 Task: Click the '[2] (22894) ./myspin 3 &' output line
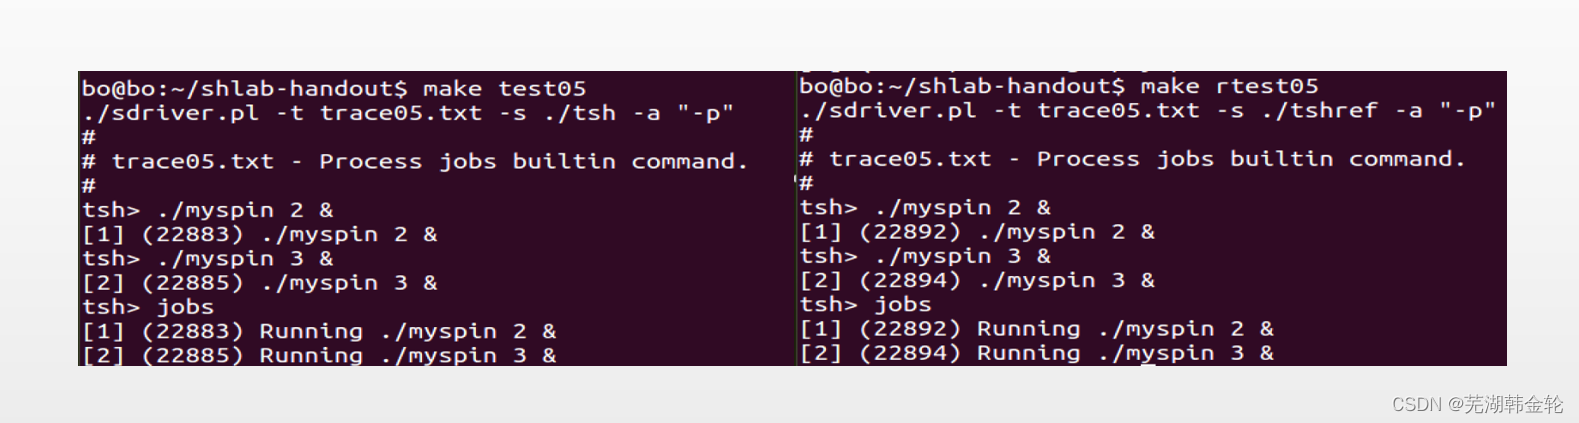[x=977, y=280]
